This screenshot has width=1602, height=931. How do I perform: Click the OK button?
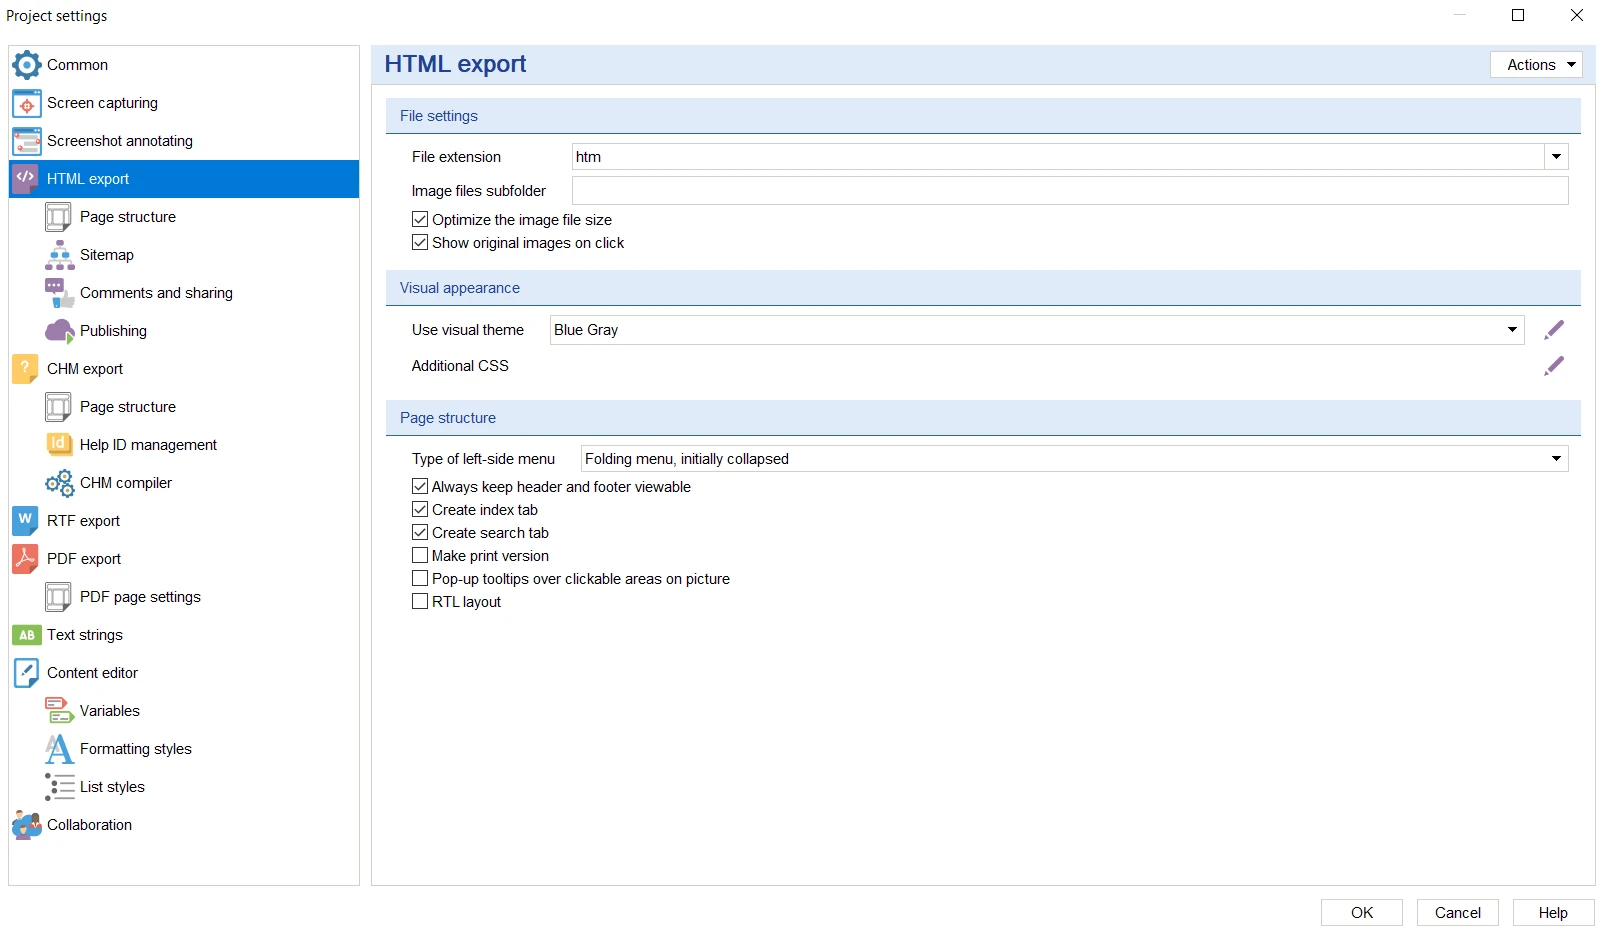coord(1362,913)
